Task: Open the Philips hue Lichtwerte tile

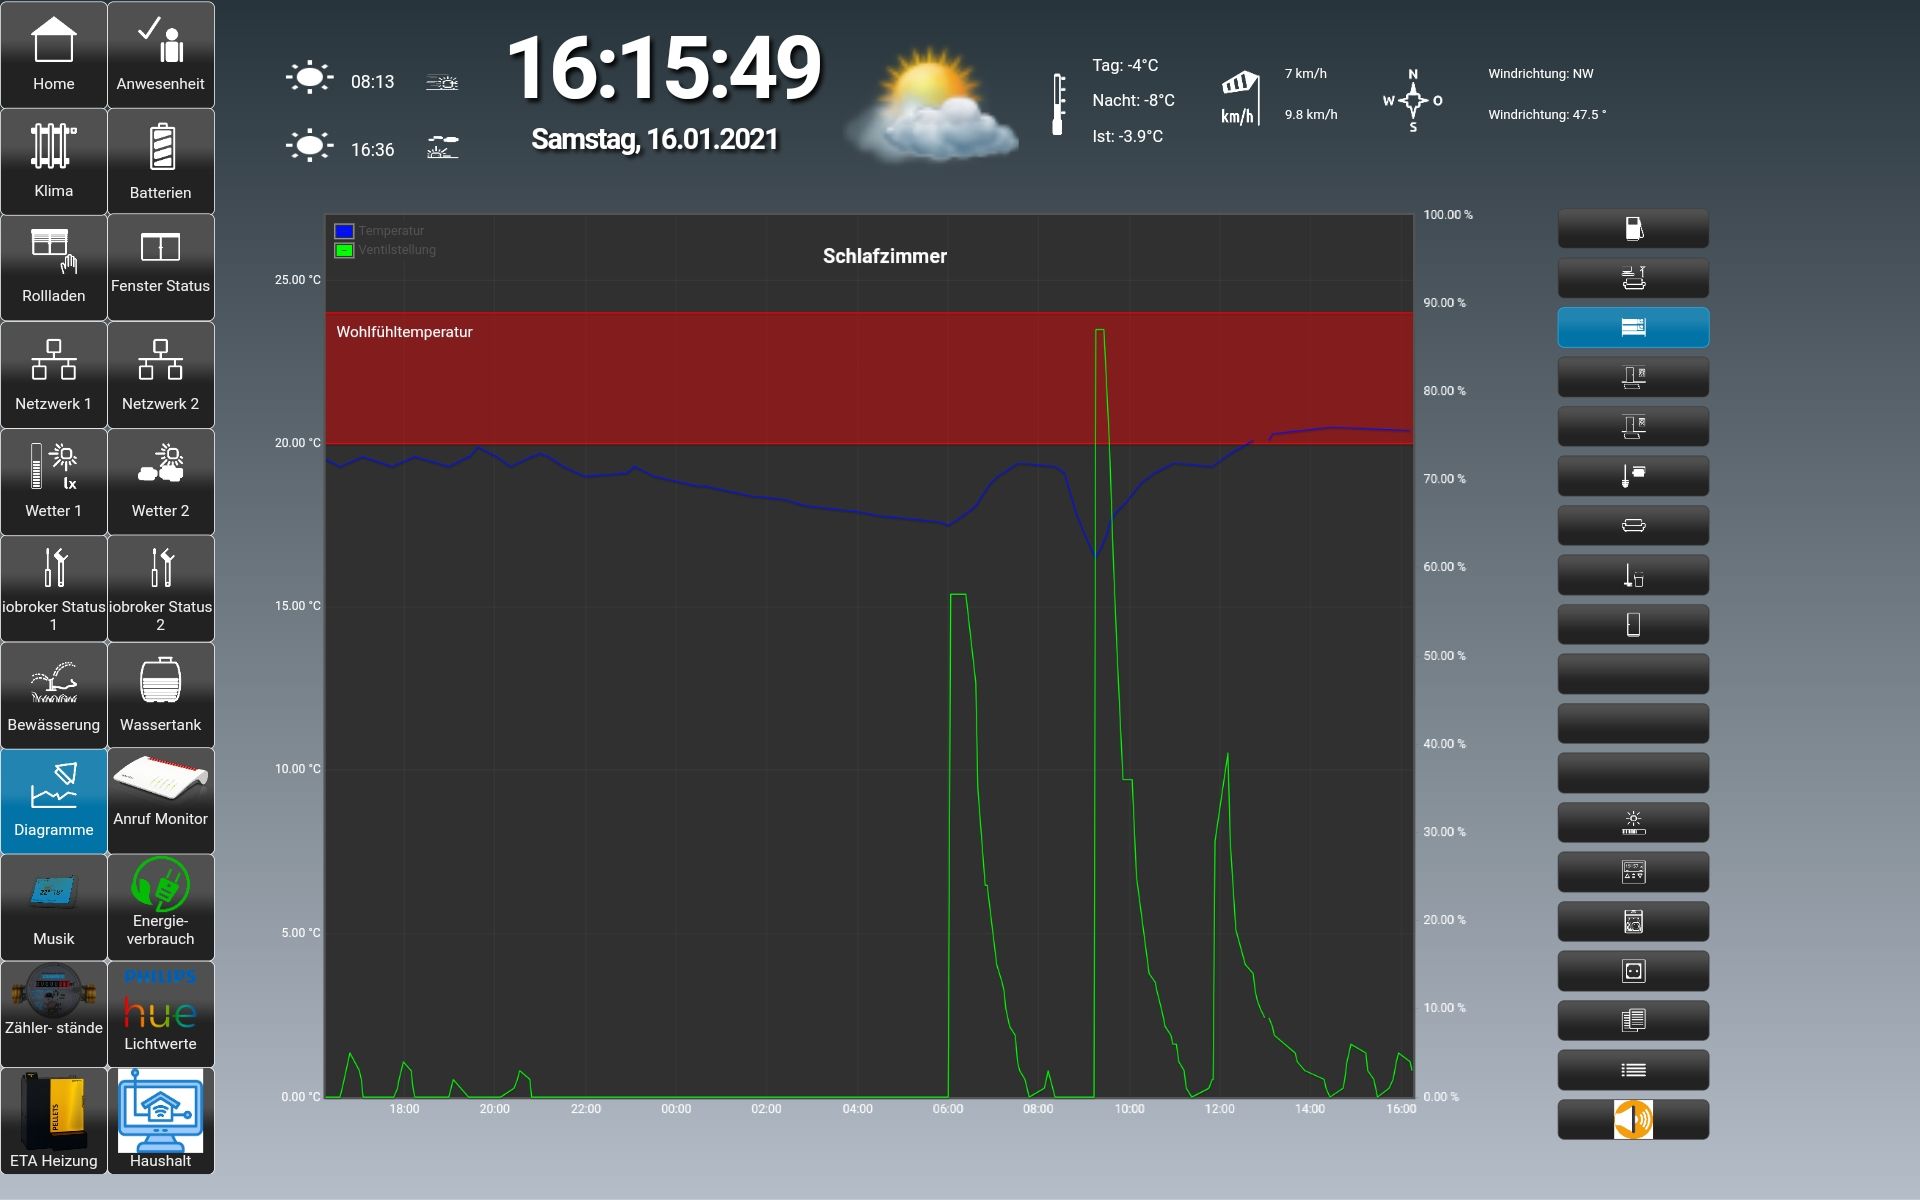Action: point(160,1014)
